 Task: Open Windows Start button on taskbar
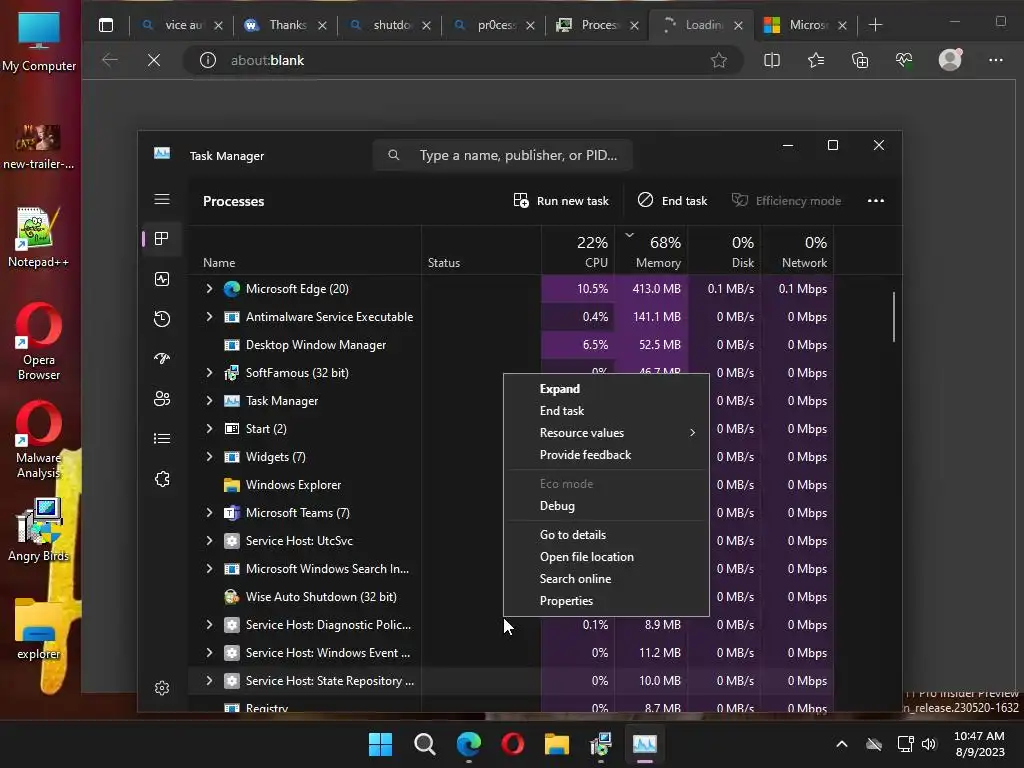tap(380, 744)
